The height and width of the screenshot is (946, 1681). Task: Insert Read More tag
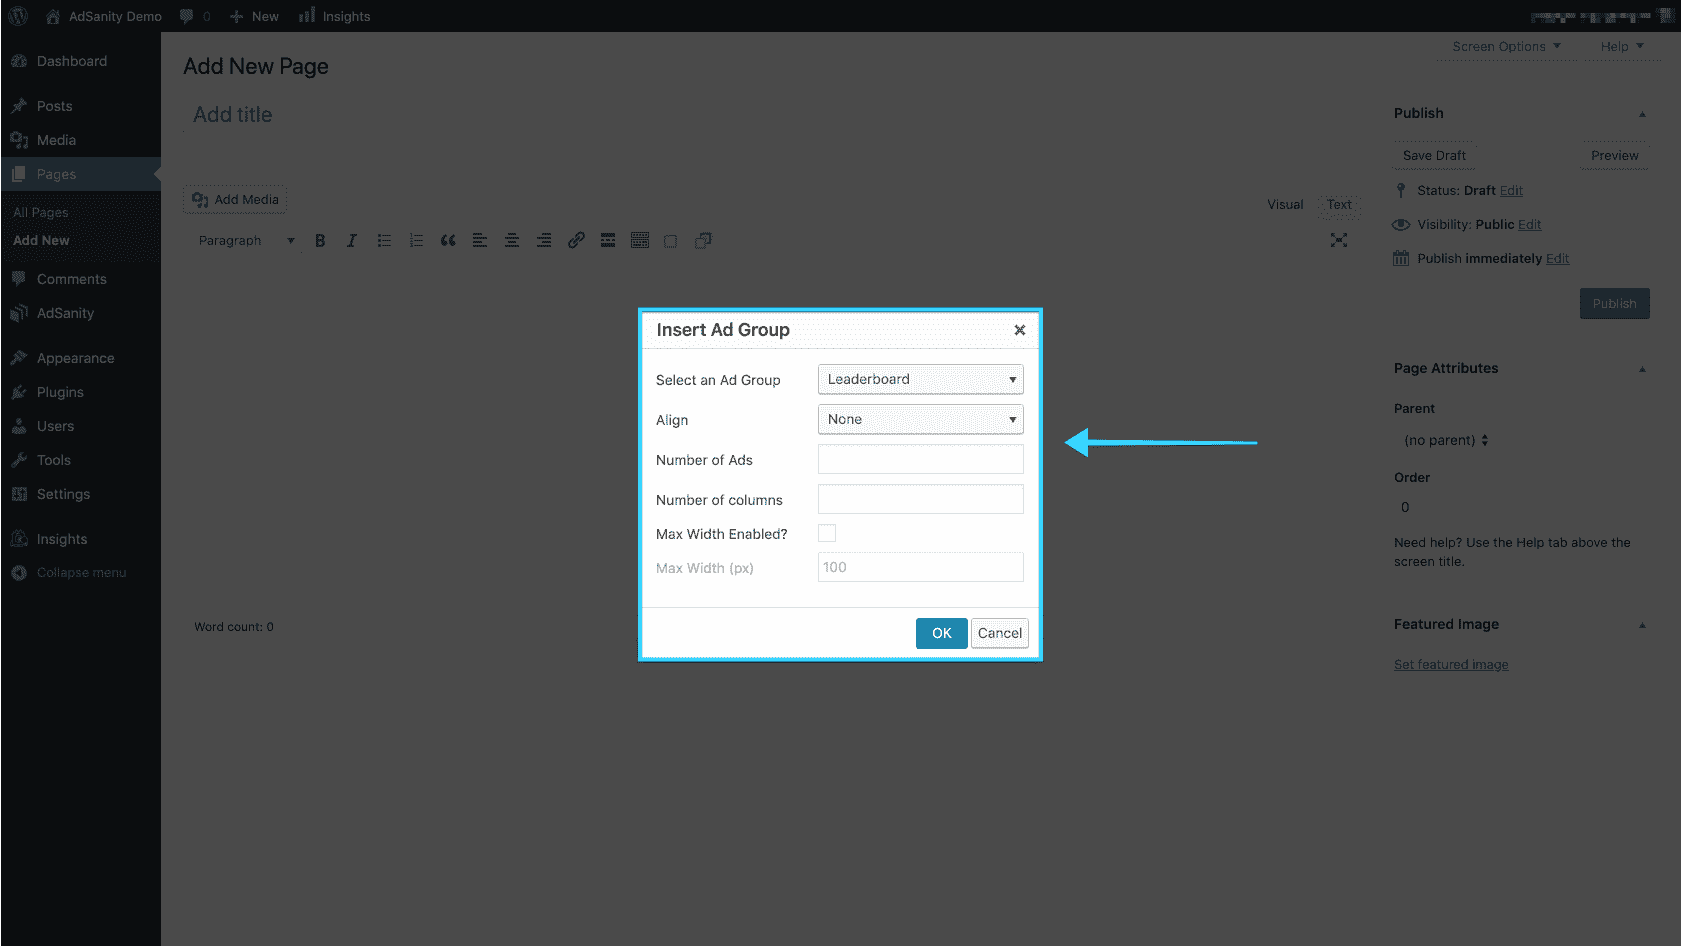click(608, 240)
